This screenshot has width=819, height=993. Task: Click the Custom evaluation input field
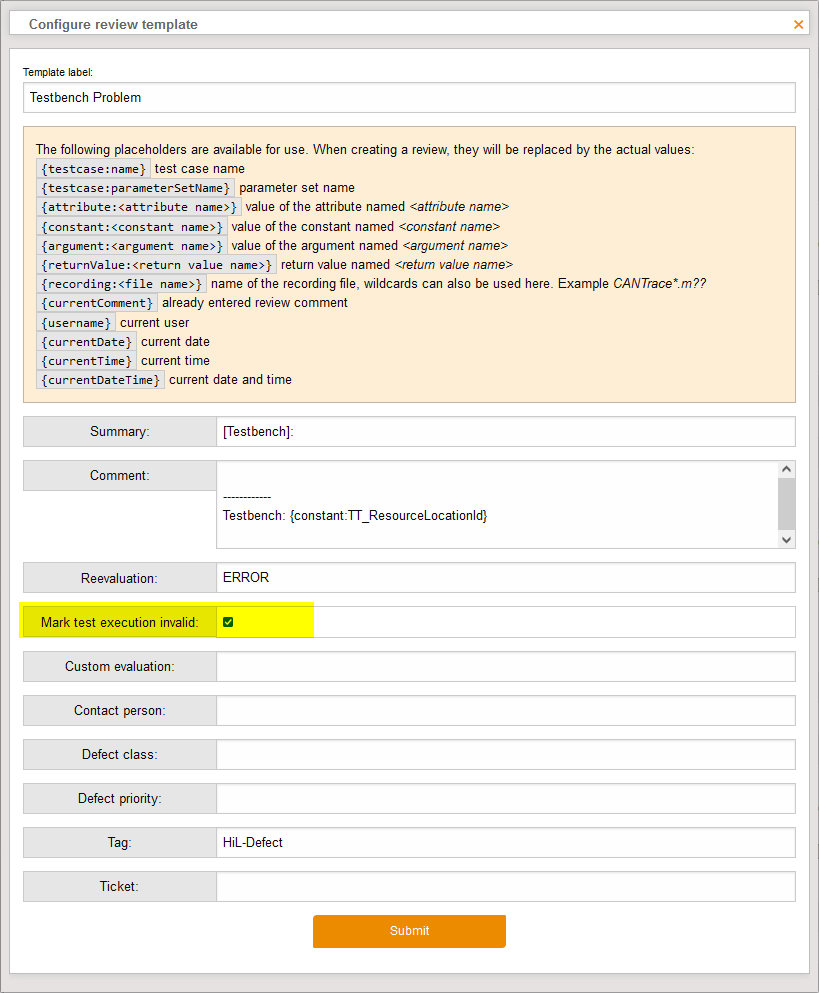pyautogui.click(x=505, y=666)
